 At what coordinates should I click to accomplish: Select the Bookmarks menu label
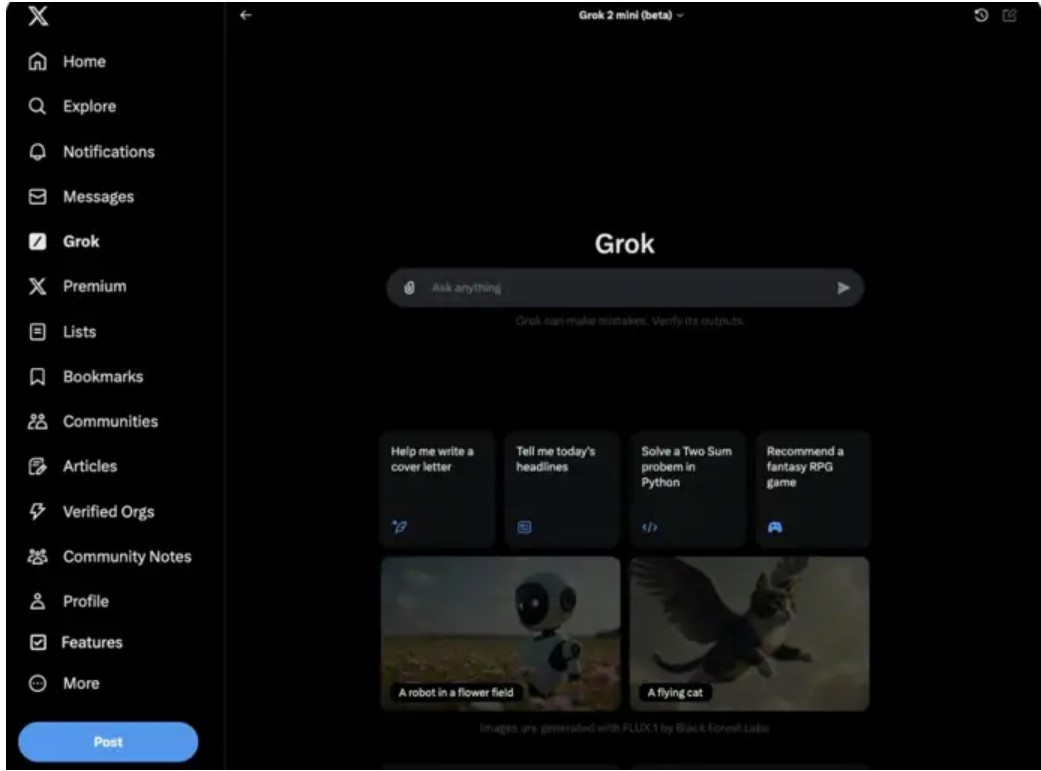(103, 377)
